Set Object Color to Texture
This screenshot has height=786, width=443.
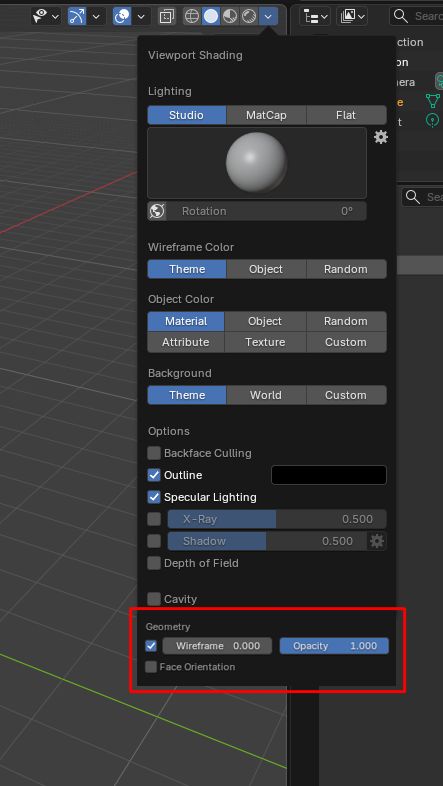tap(265, 342)
